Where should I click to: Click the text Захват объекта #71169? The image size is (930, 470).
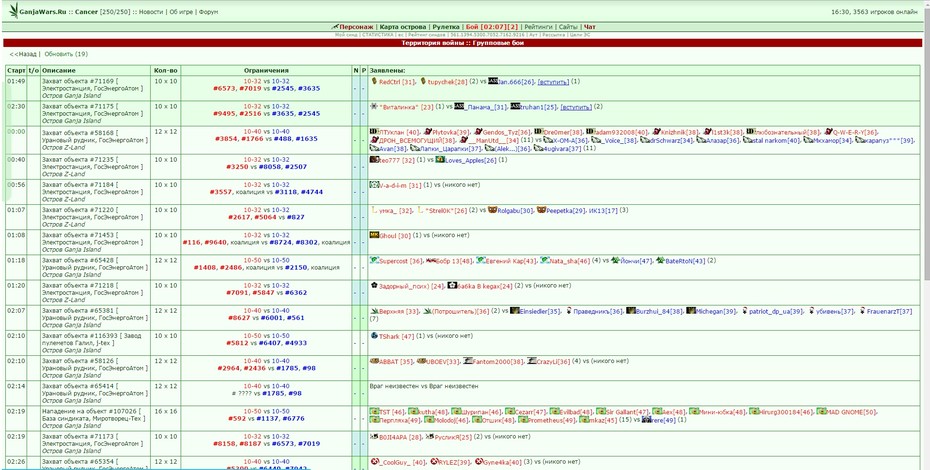[78, 81]
